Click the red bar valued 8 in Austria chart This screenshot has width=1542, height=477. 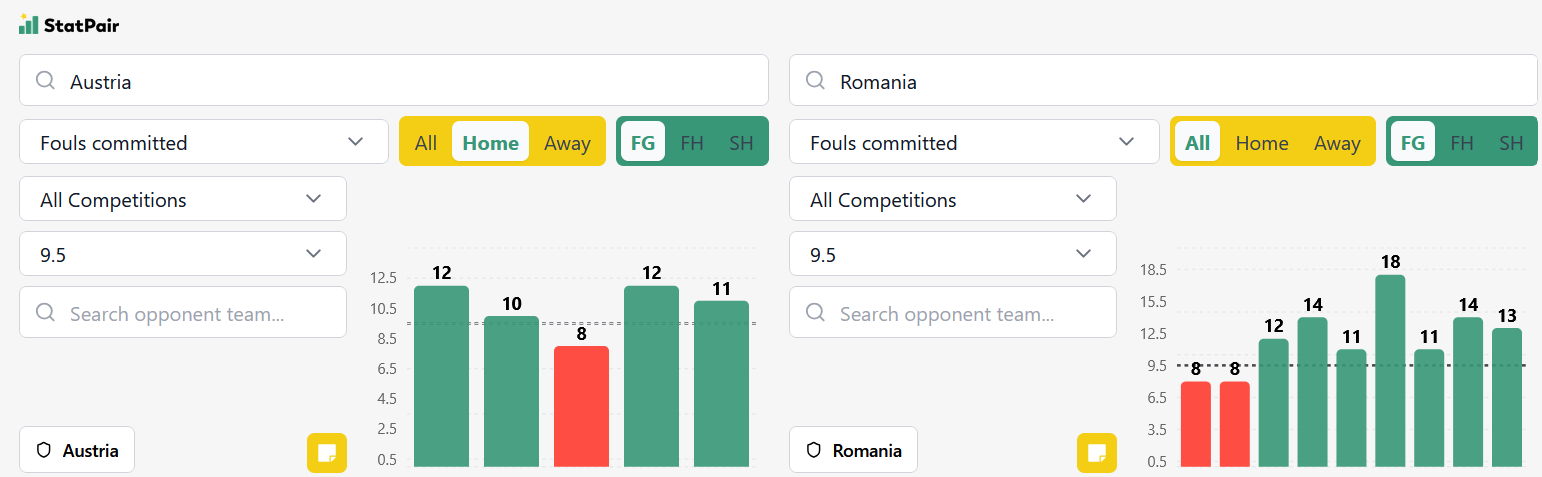581,406
